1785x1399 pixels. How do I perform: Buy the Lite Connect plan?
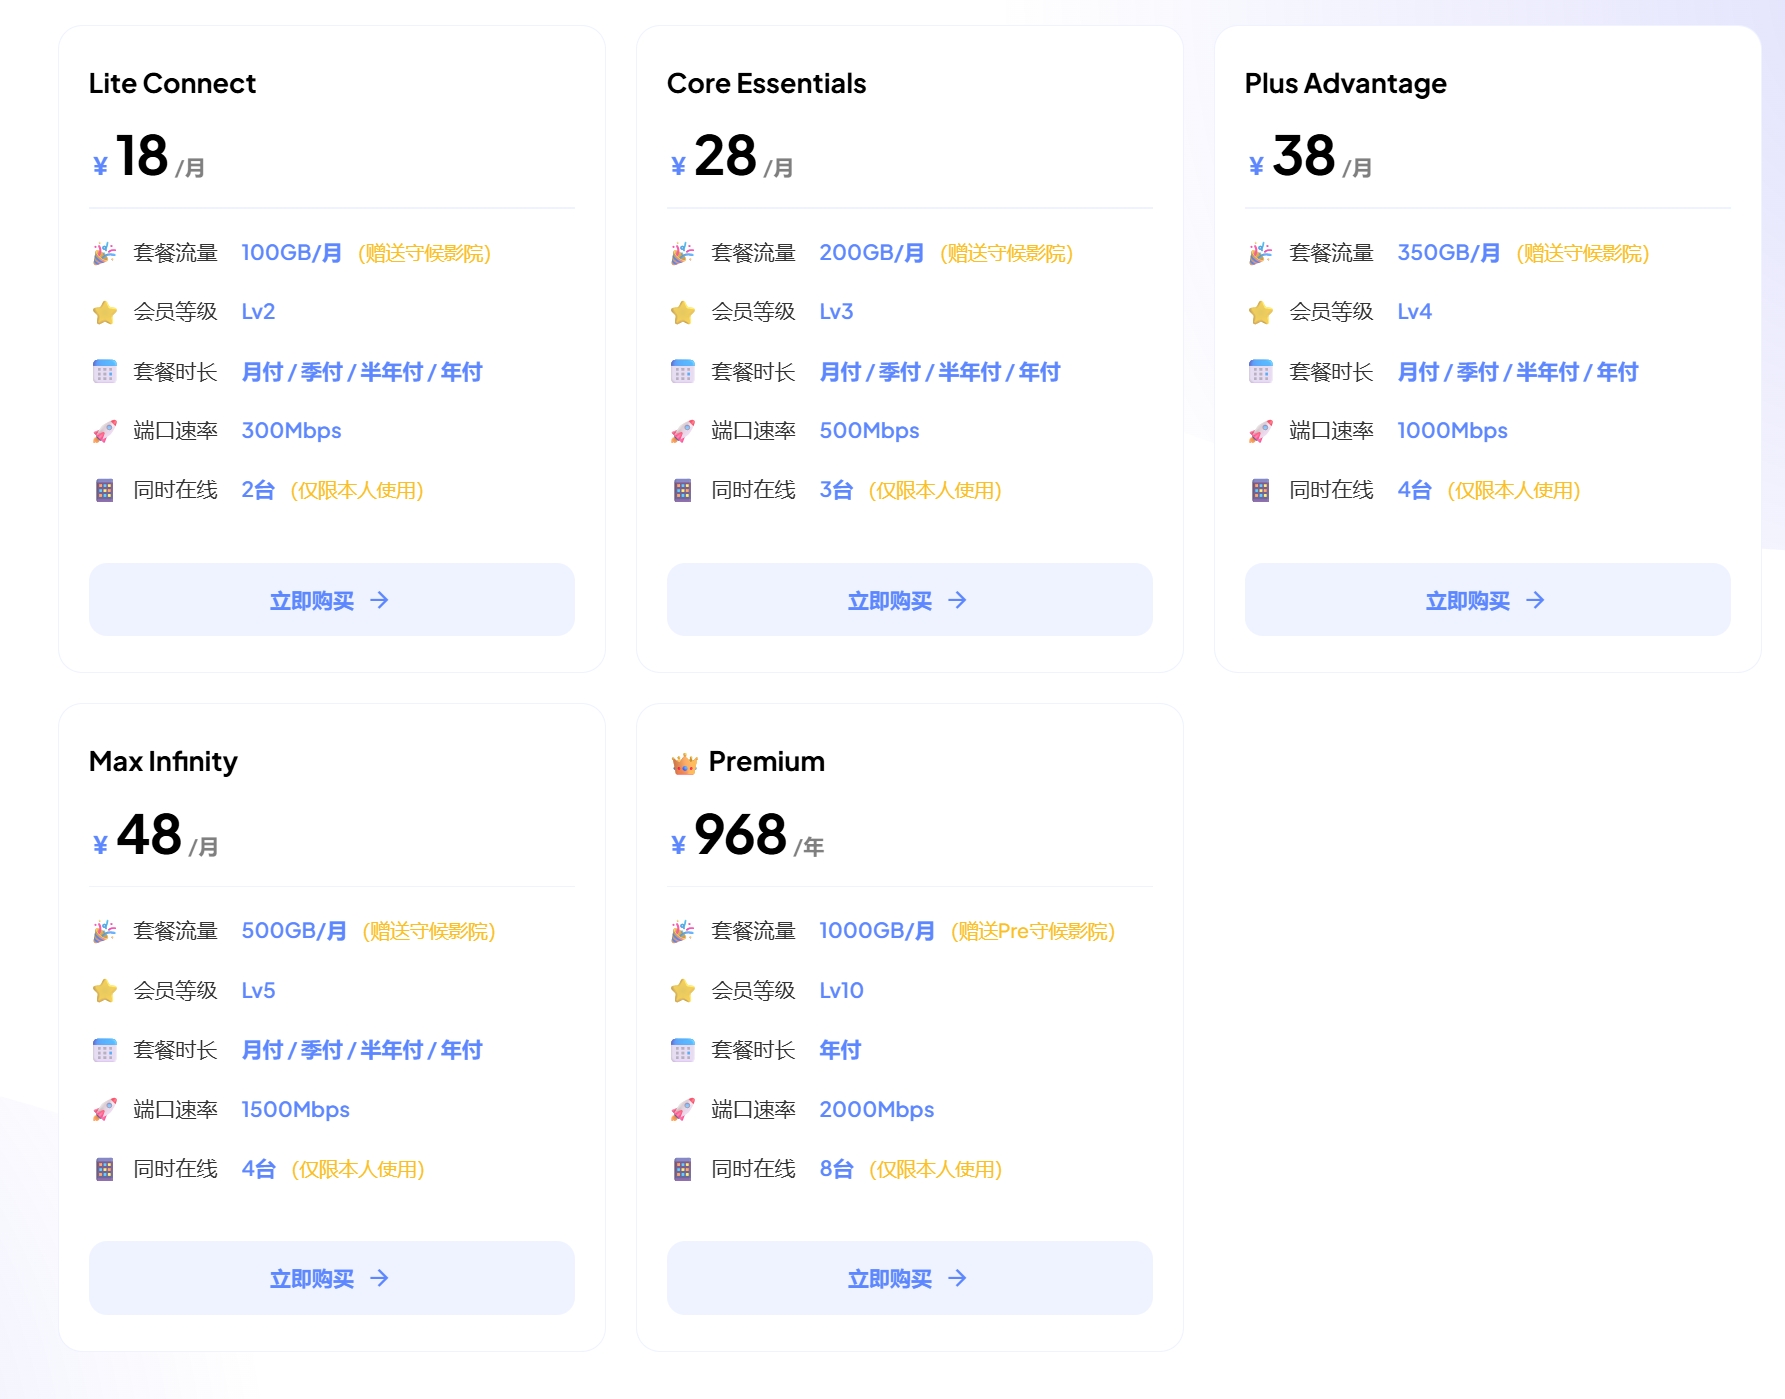click(x=331, y=600)
